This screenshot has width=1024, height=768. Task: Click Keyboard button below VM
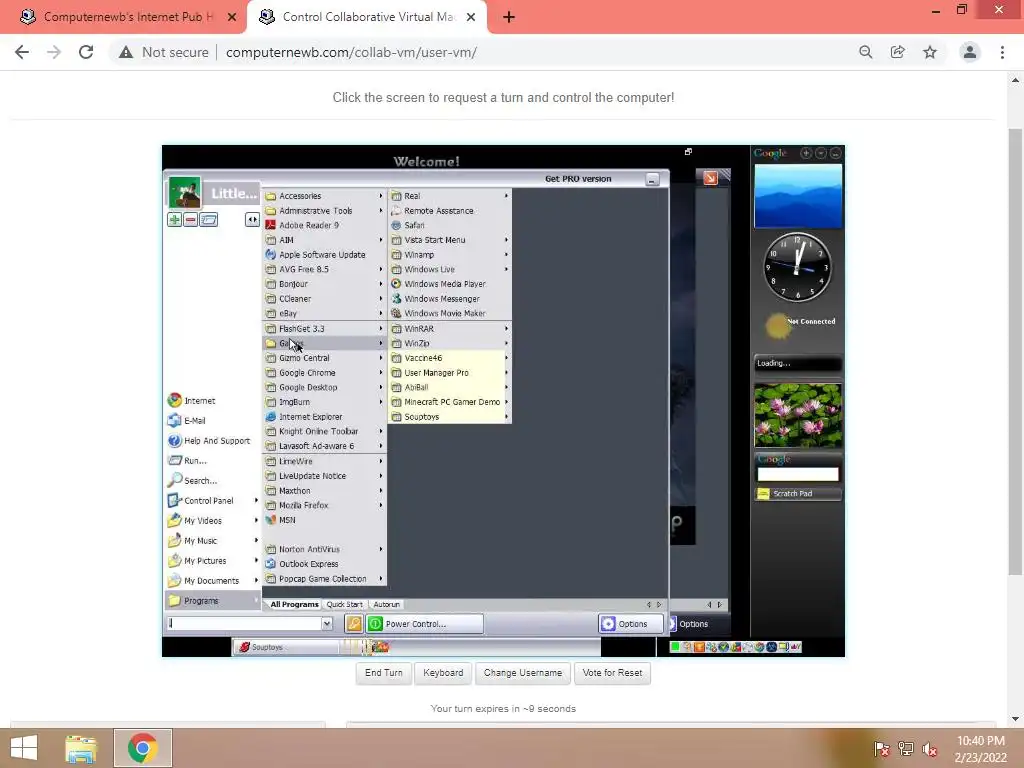(x=443, y=673)
